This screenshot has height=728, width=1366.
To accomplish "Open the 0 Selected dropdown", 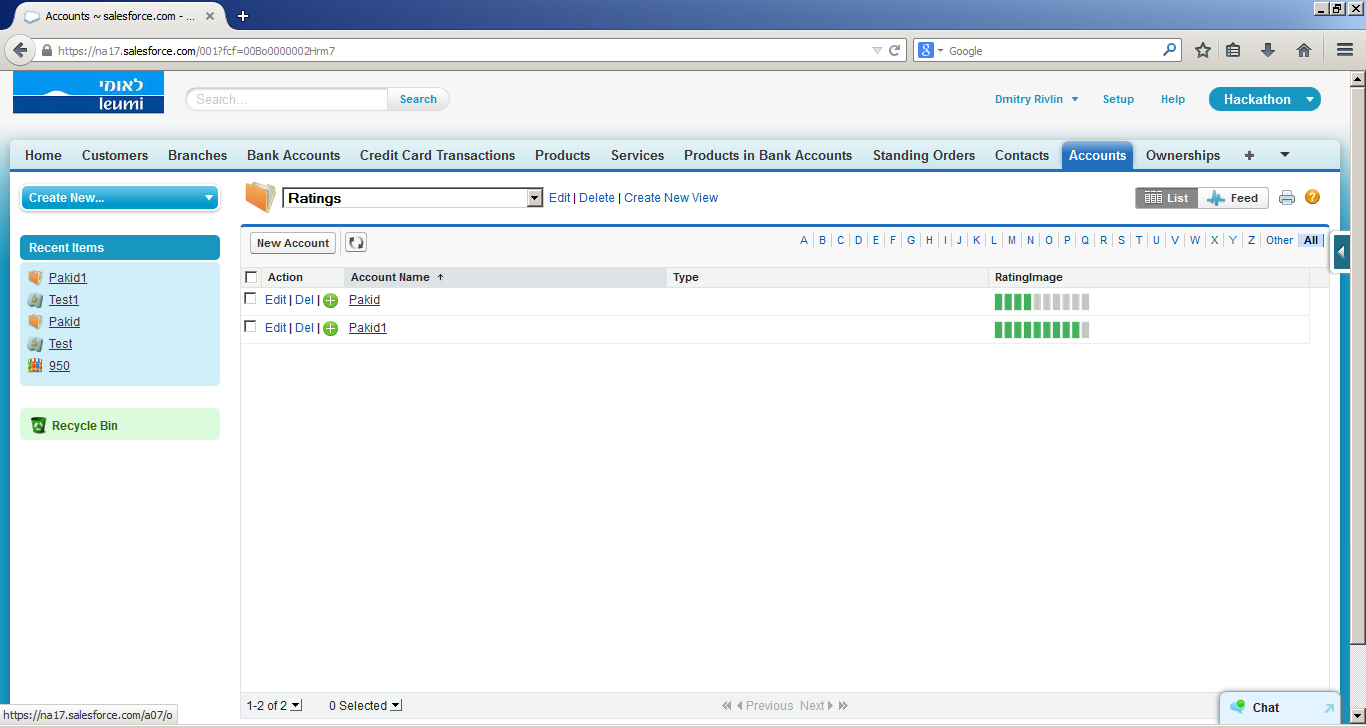I will click(x=365, y=706).
